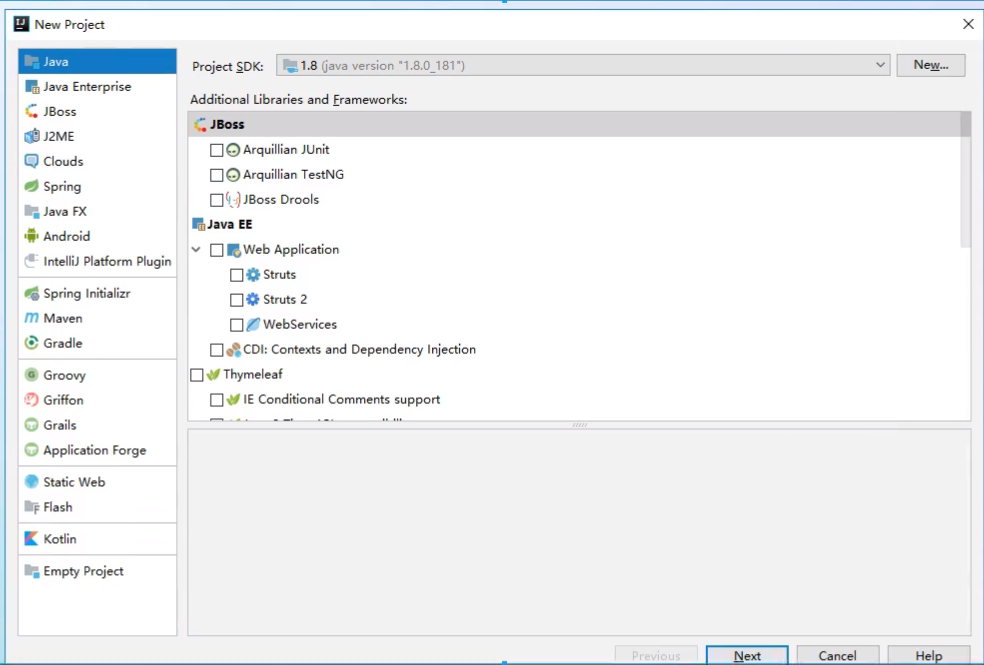Choose the Clouds icon in the sidebar
This screenshot has width=984, height=665.
[31, 161]
